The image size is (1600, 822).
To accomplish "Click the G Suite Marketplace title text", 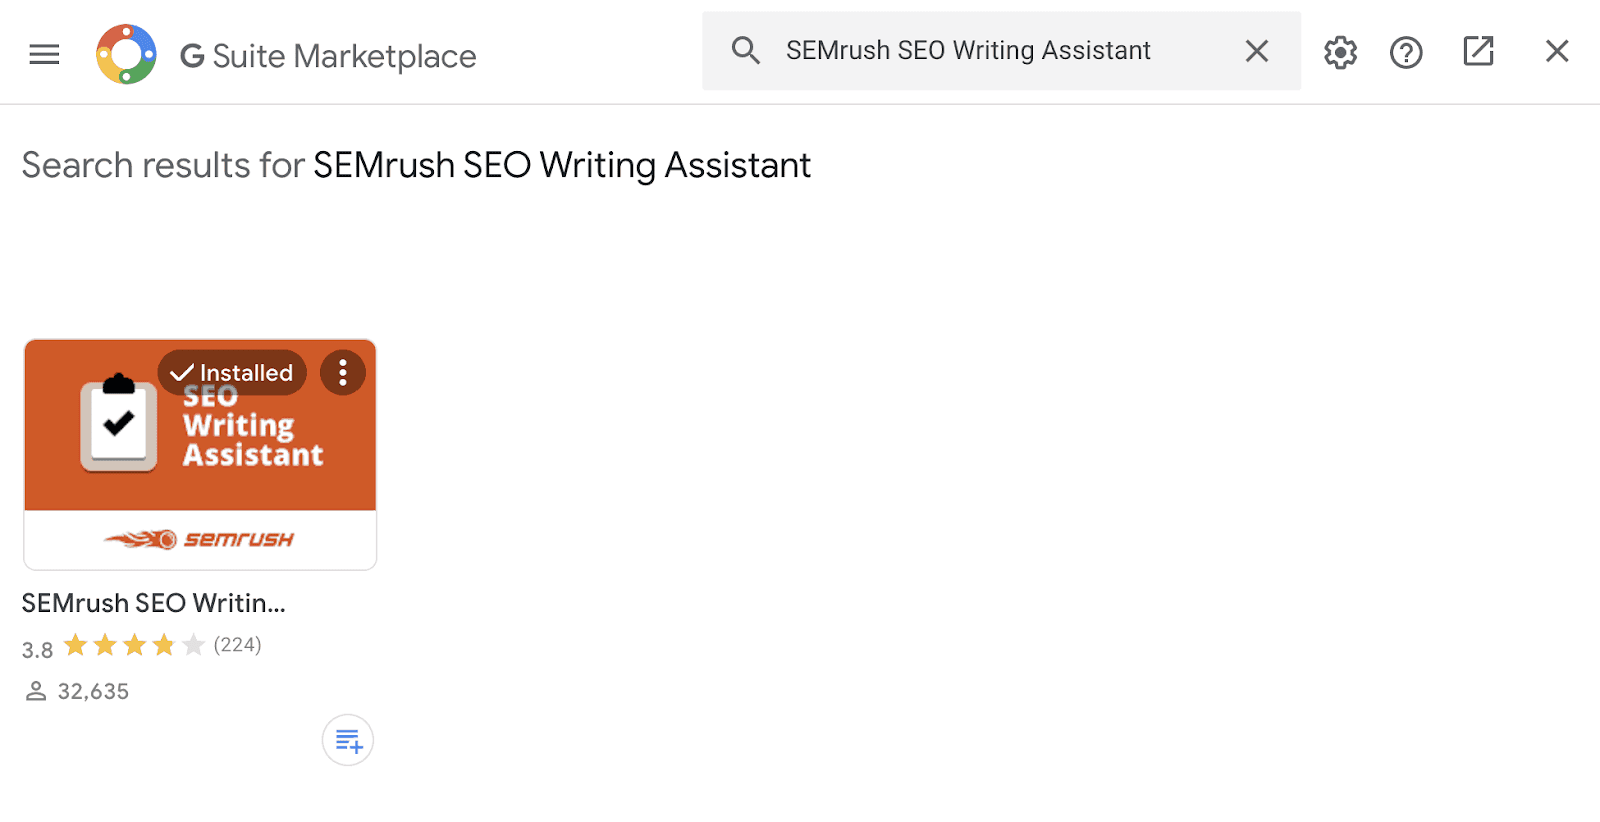I will (x=329, y=56).
